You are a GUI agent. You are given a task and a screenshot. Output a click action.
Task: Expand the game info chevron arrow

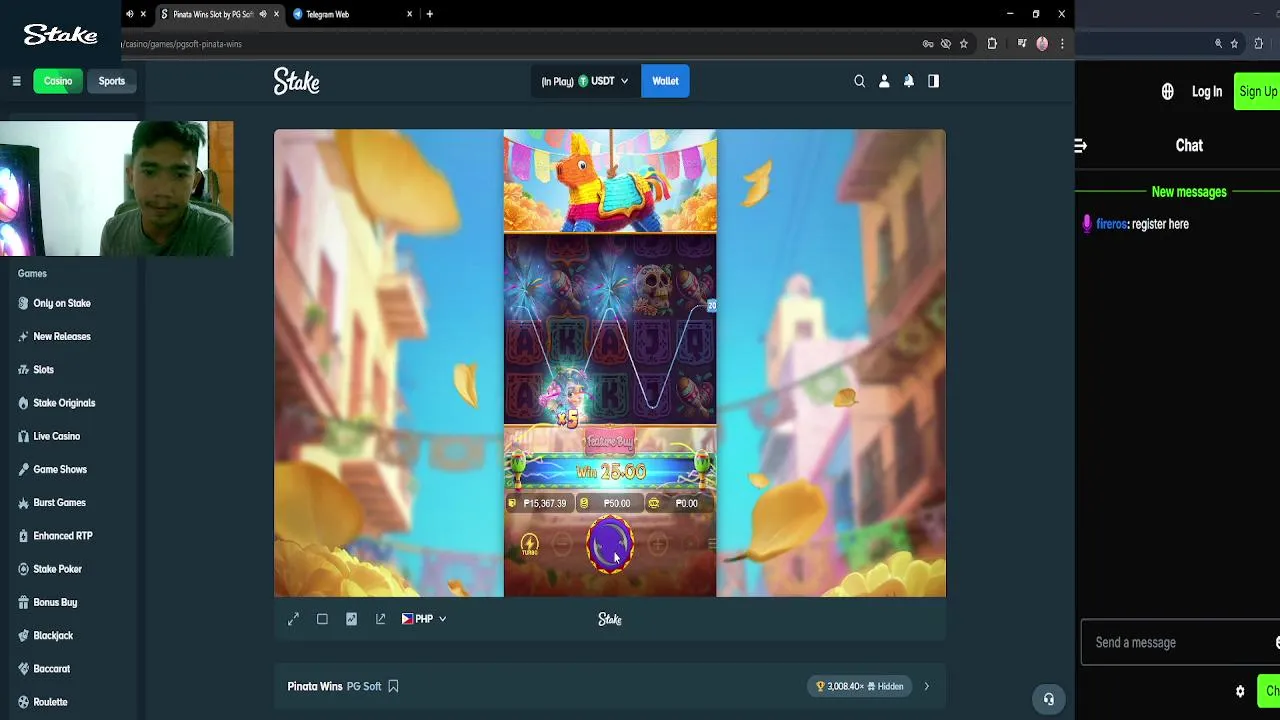pyautogui.click(x=926, y=686)
